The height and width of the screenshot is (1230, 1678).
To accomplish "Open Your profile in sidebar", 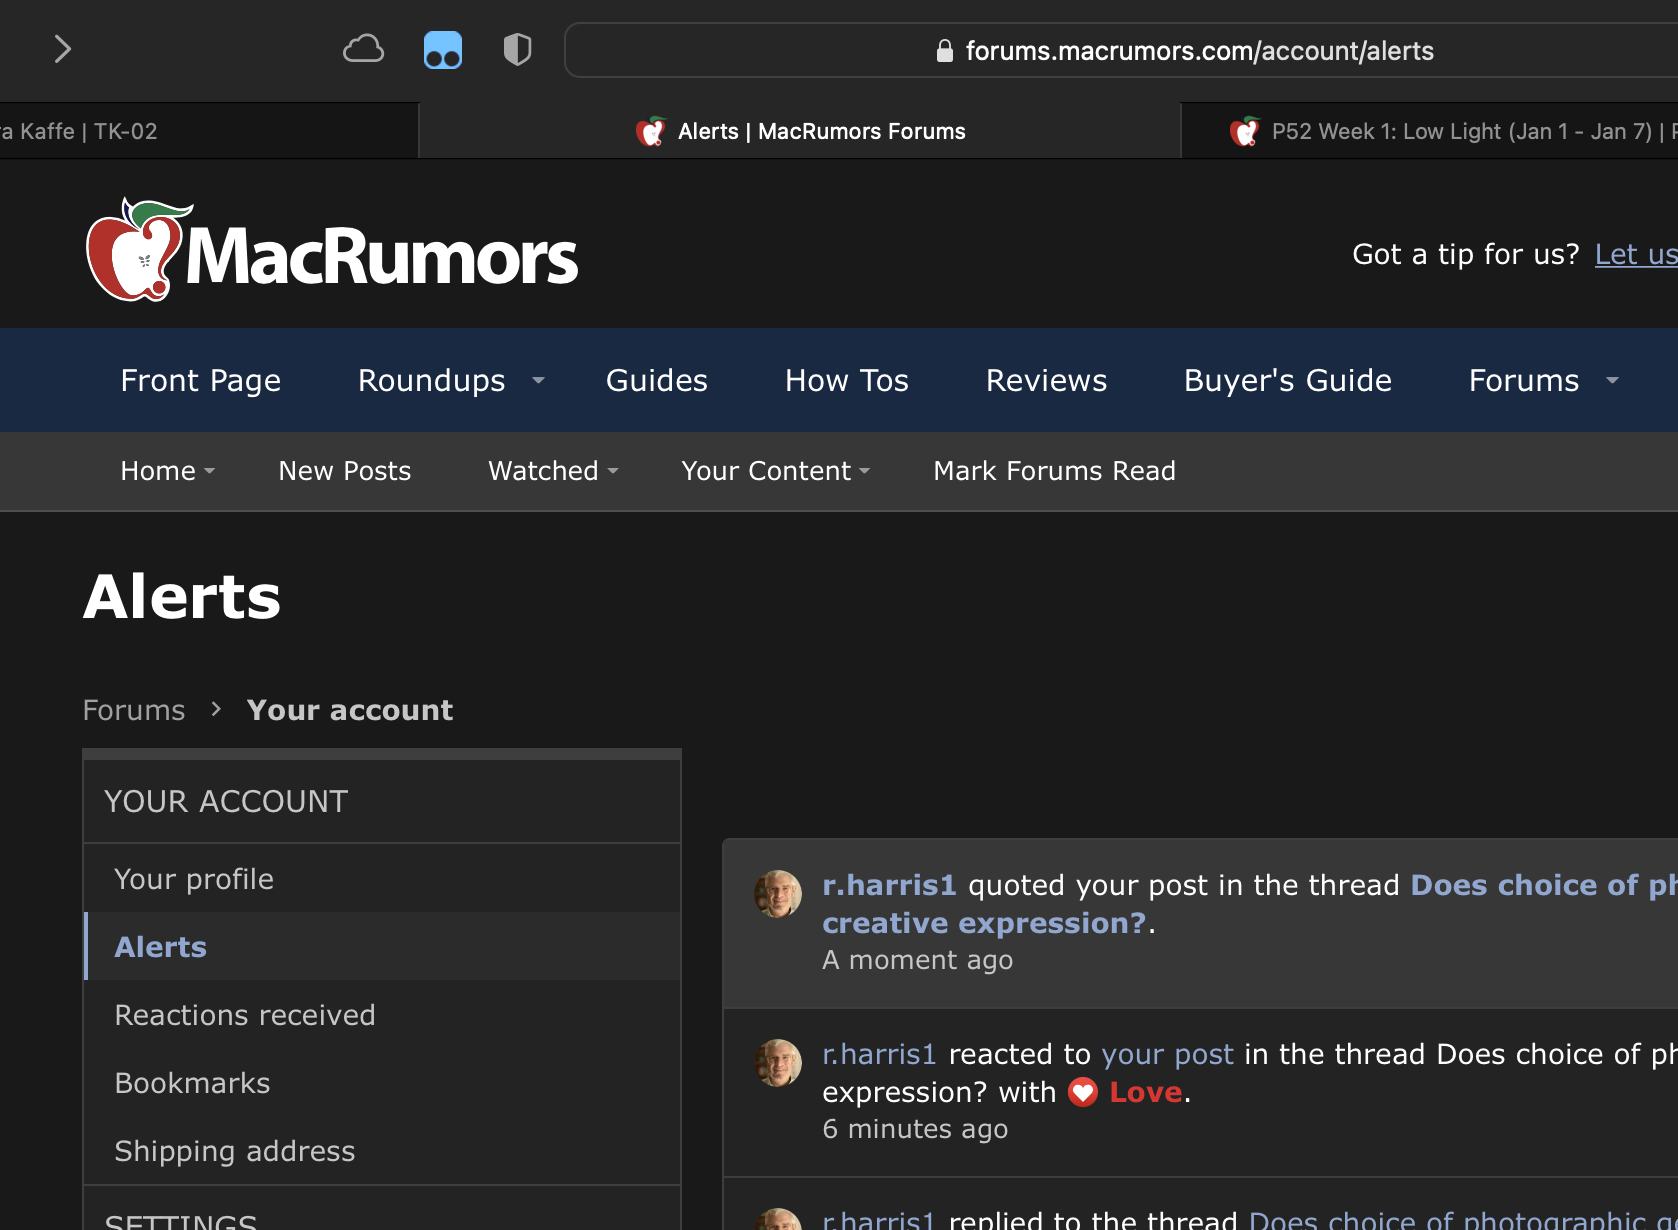I will [x=382, y=878].
